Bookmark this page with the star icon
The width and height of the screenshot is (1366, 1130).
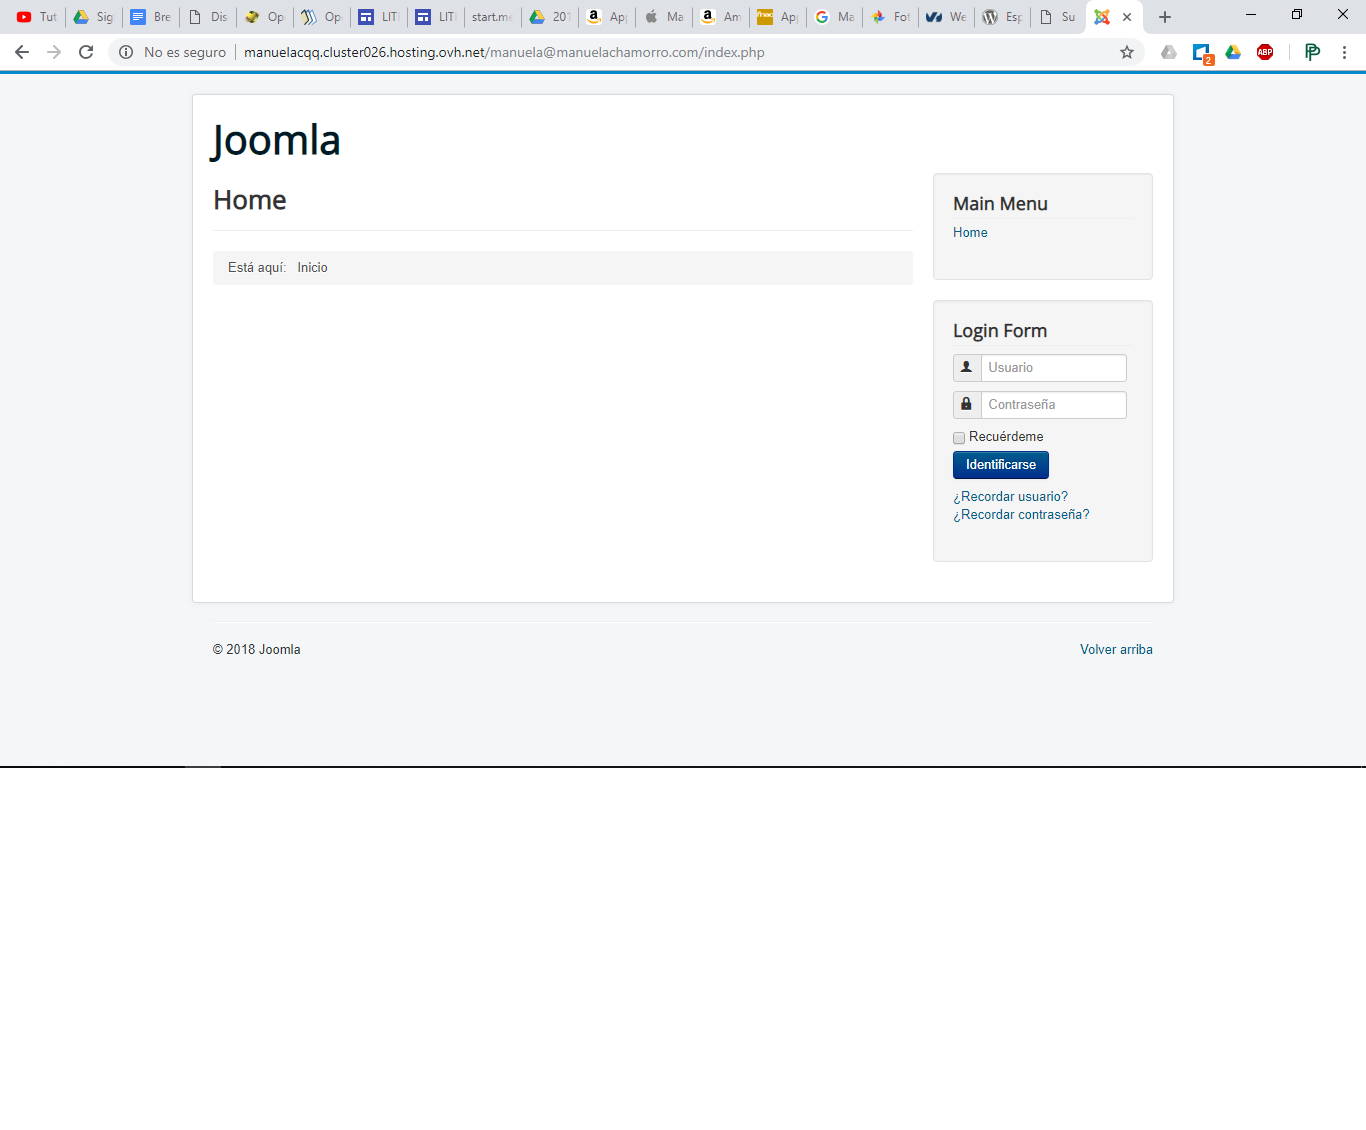point(1127,52)
